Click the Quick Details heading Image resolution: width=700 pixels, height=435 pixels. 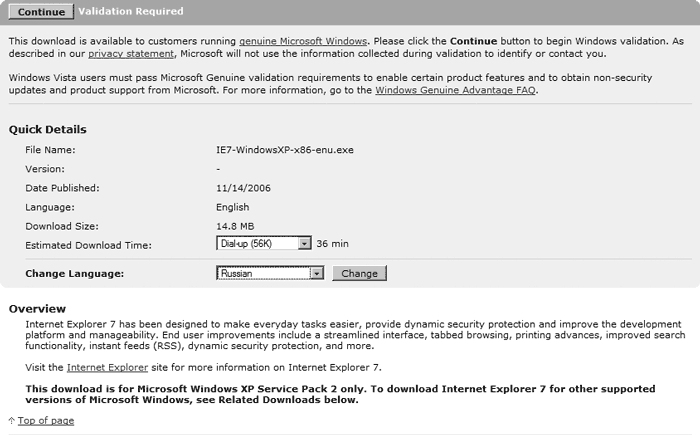48,130
